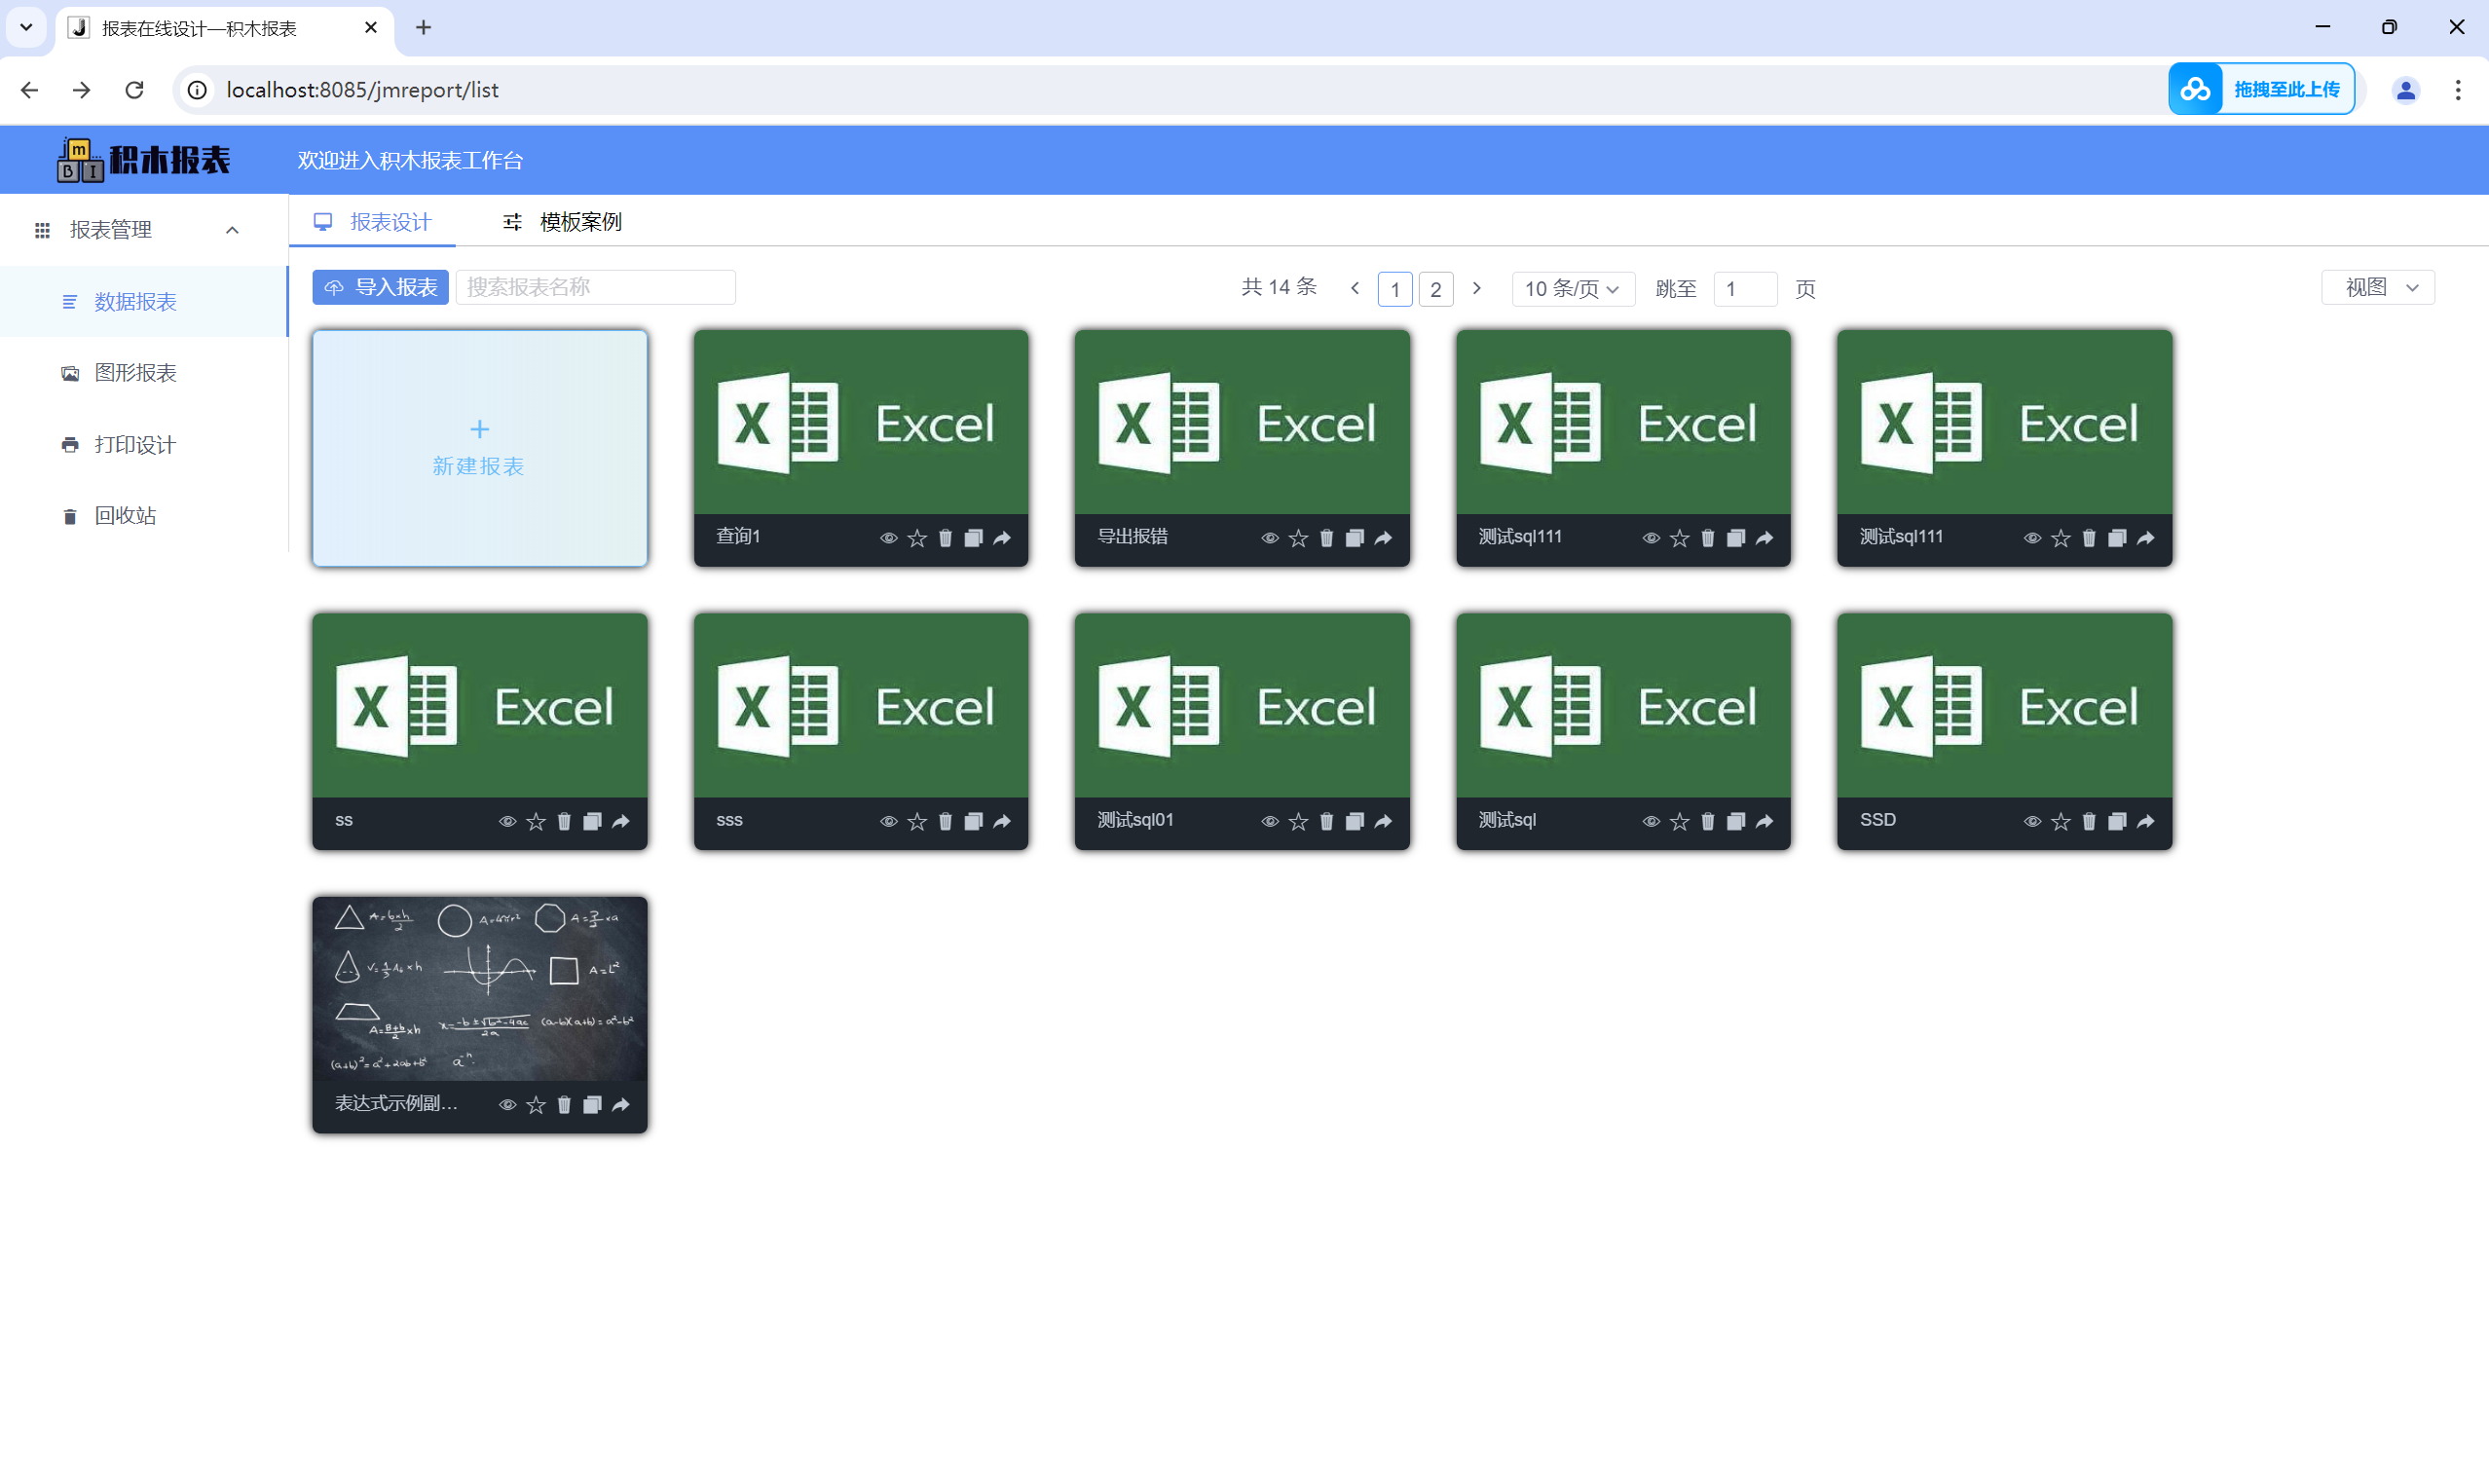This screenshot has height=1484, width=2489.
Task: Share the 导出报错 report via arrow icon
Action: tap(1384, 538)
